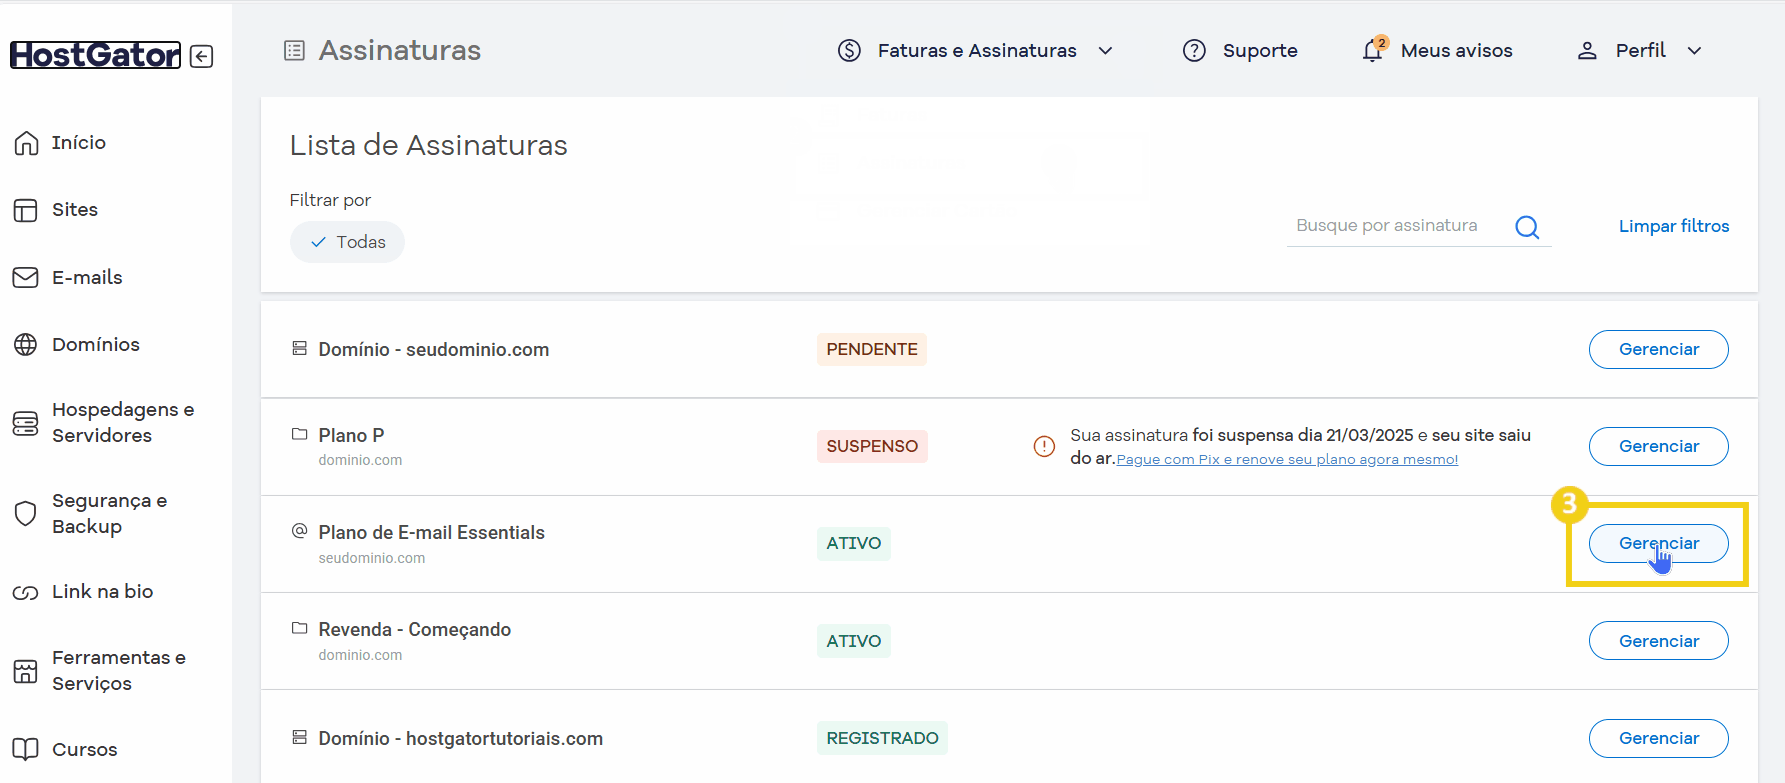Click the Domínios globe icon
Image resolution: width=1785 pixels, height=783 pixels.
(26, 345)
